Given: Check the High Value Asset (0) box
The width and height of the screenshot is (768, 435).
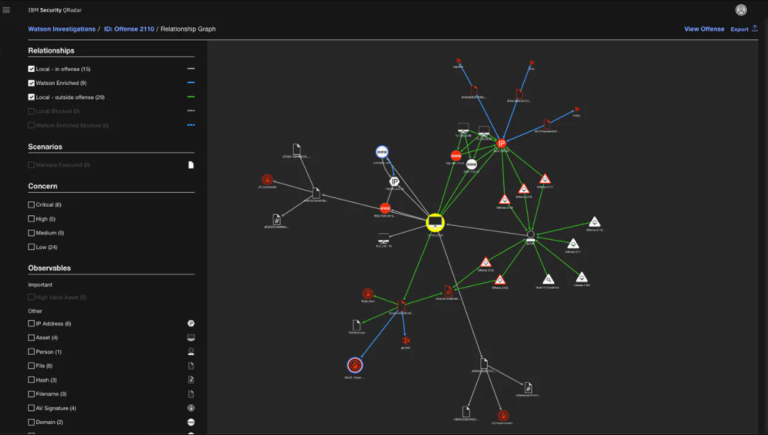Looking at the screenshot, I should tap(31, 297).
